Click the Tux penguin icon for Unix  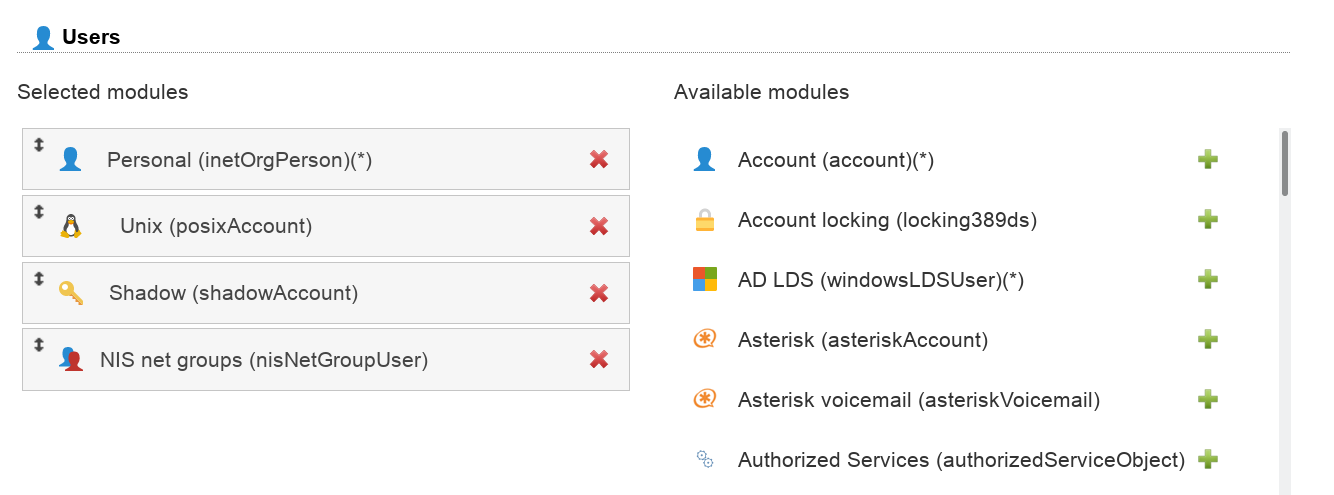pyautogui.click(x=70, y=226)
